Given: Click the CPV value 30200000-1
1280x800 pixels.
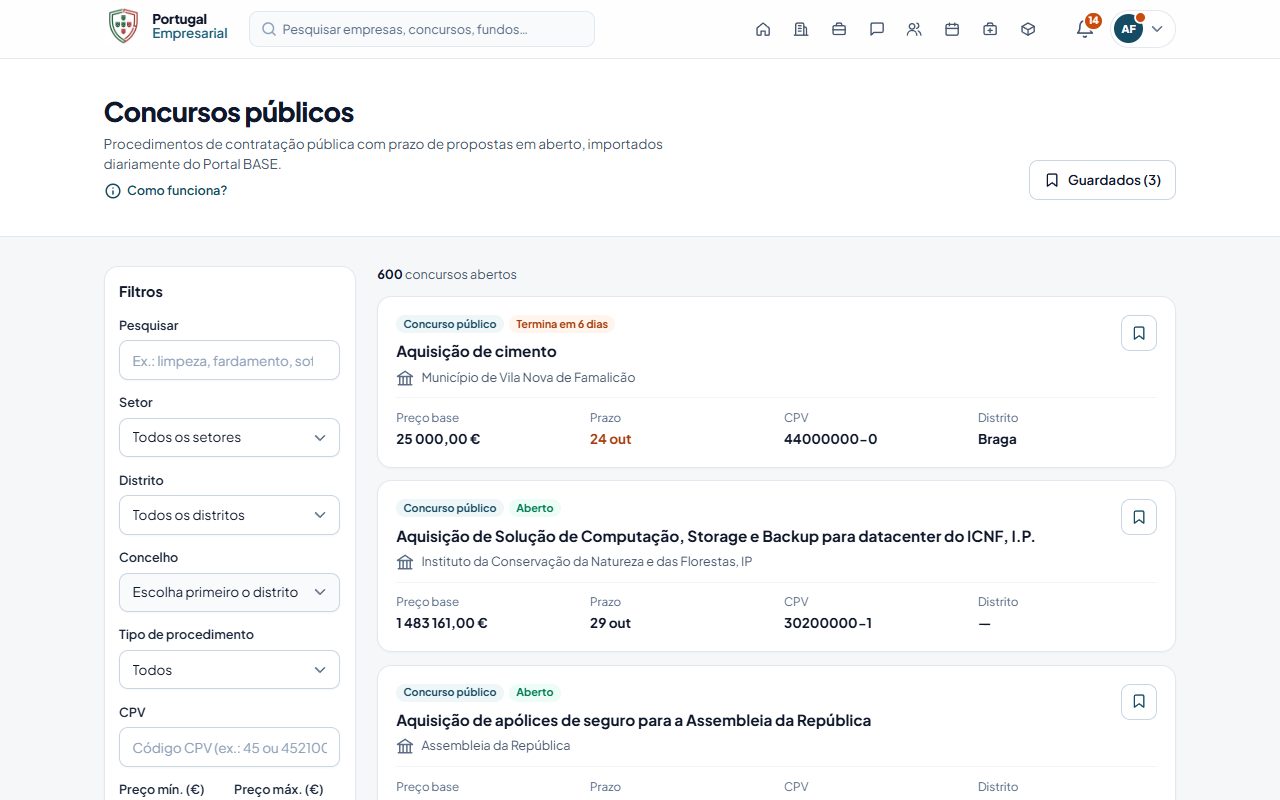Looking at the screenshot, I should (828, 623).
